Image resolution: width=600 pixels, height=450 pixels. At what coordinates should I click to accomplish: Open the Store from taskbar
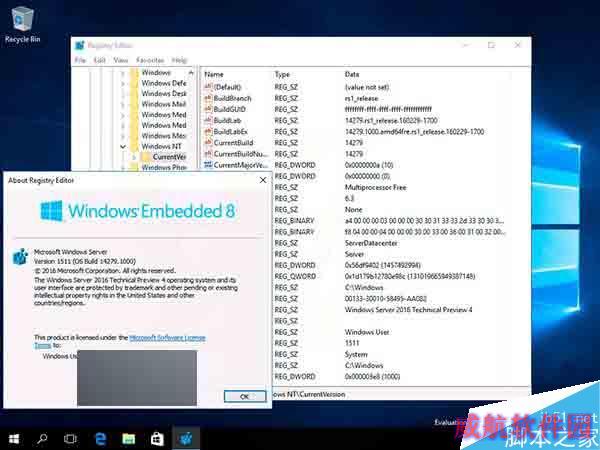pos(157,439)
